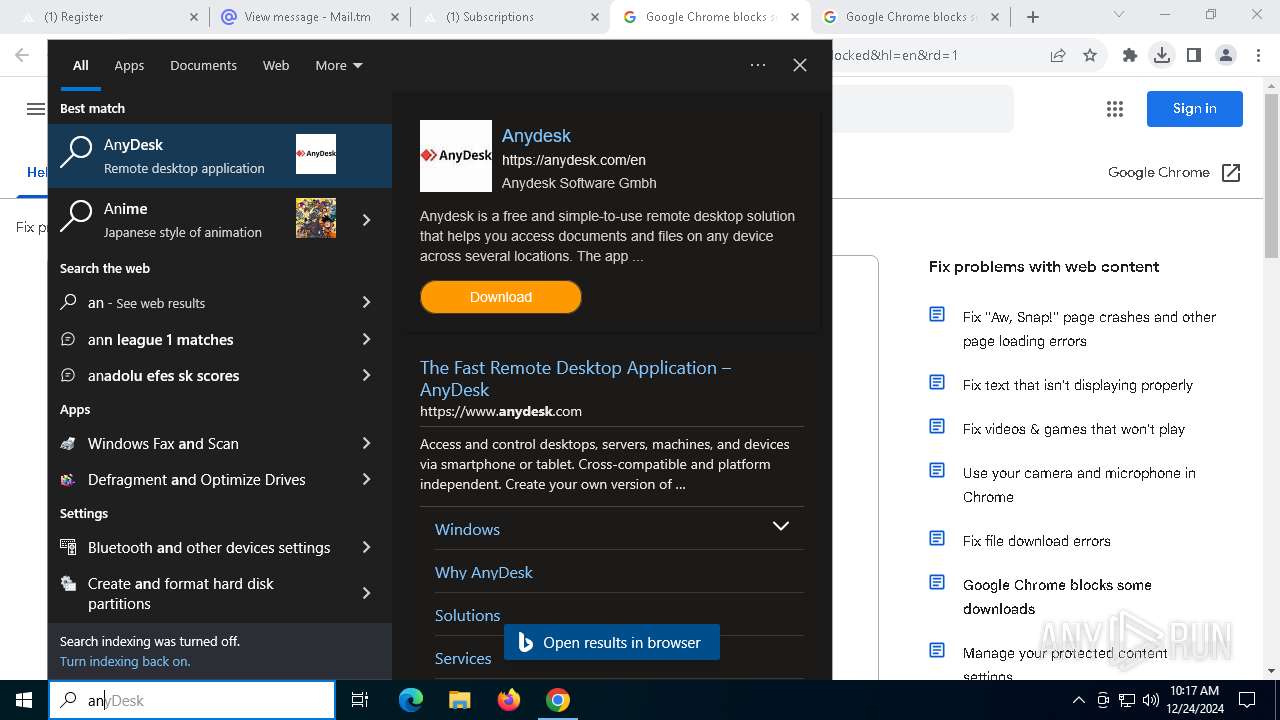This screenshot has width=1280, height=720.
Task: Switch to the Documents search tab
Action: click(x=203, y=65)
